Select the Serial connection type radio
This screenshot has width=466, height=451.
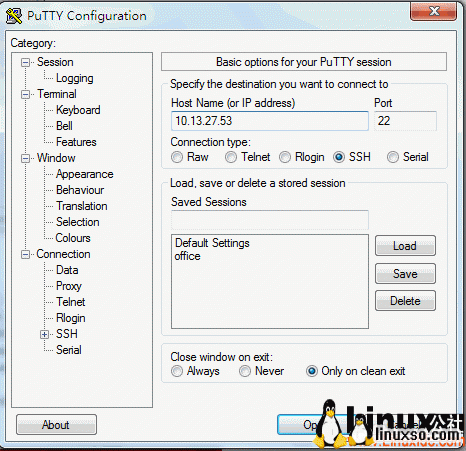point(393,157)
